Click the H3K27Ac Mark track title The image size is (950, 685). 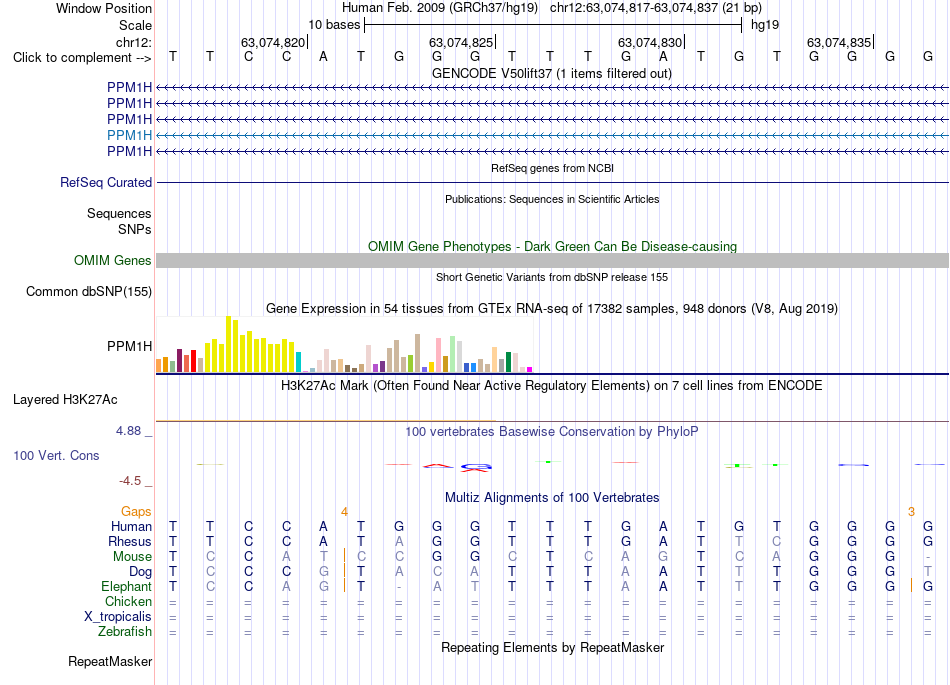tap(551, 386)
